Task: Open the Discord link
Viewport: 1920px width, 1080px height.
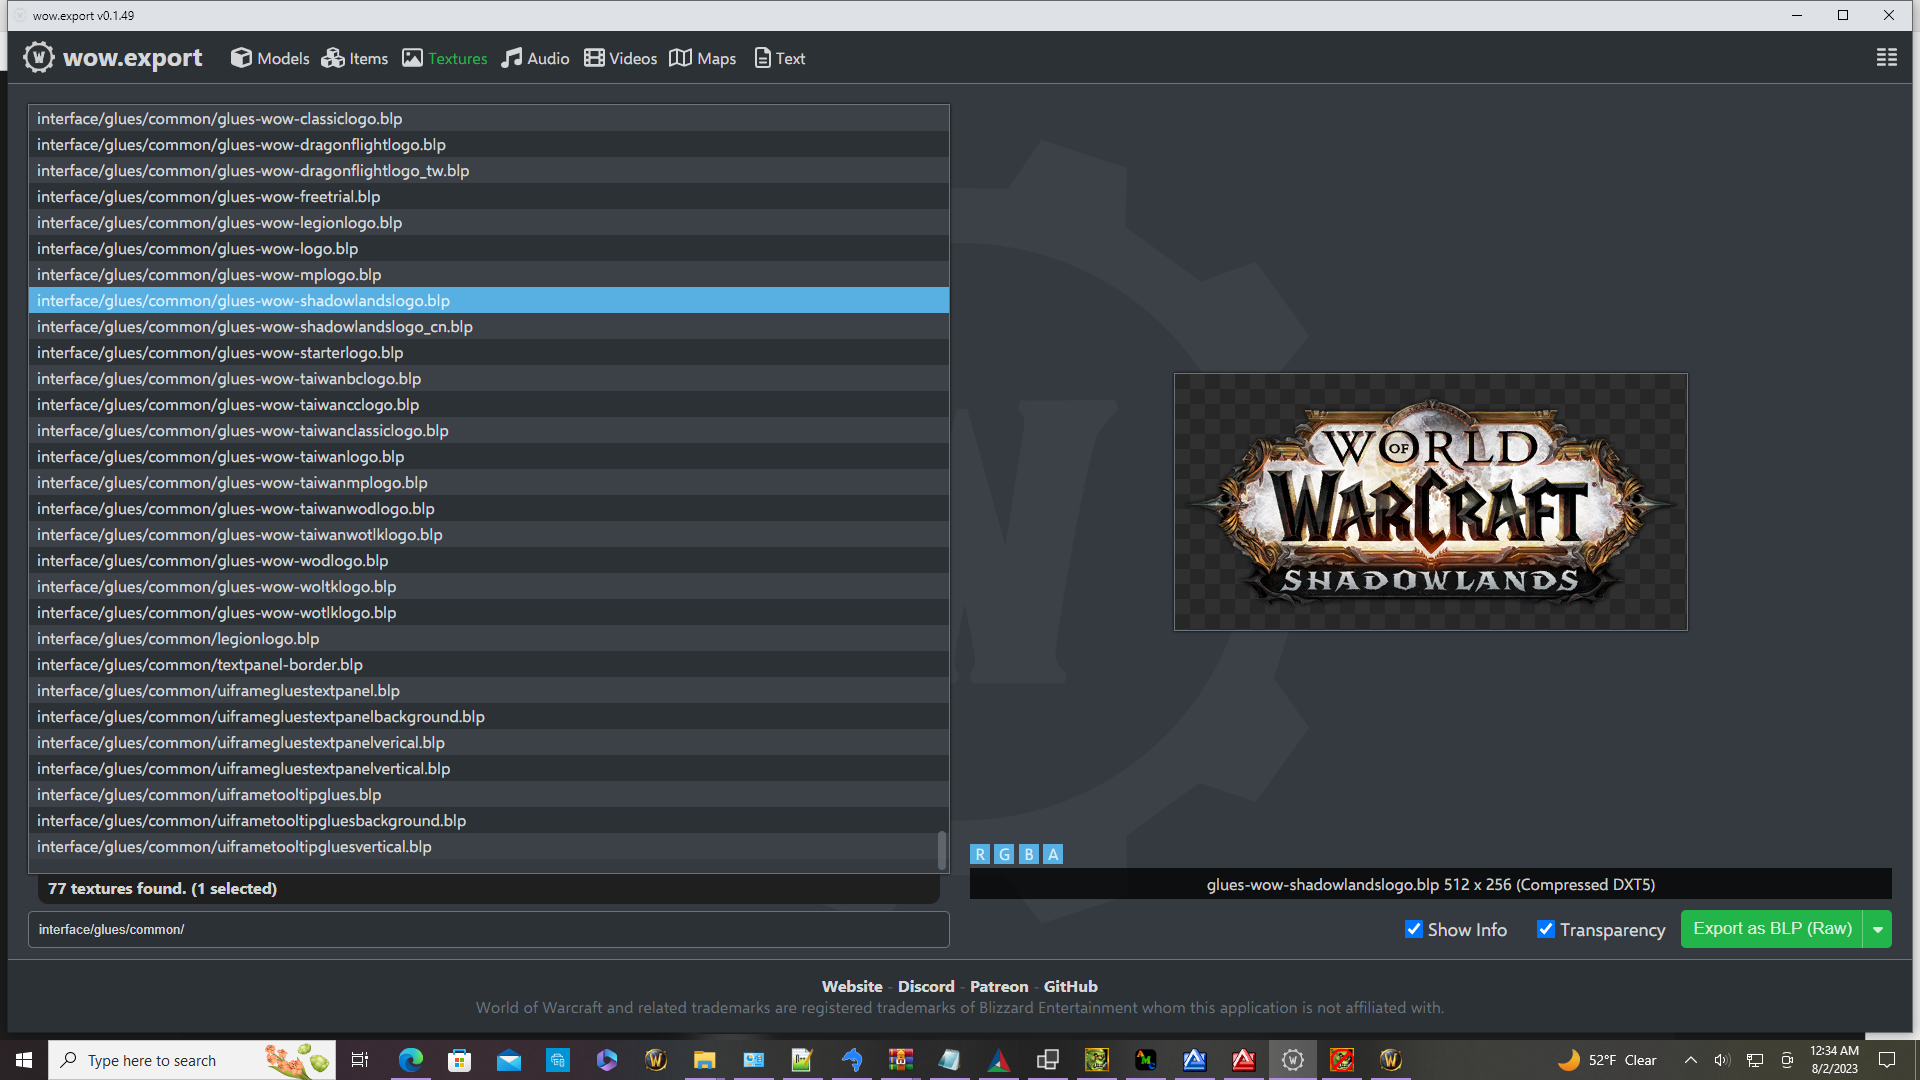Action: 926,986
